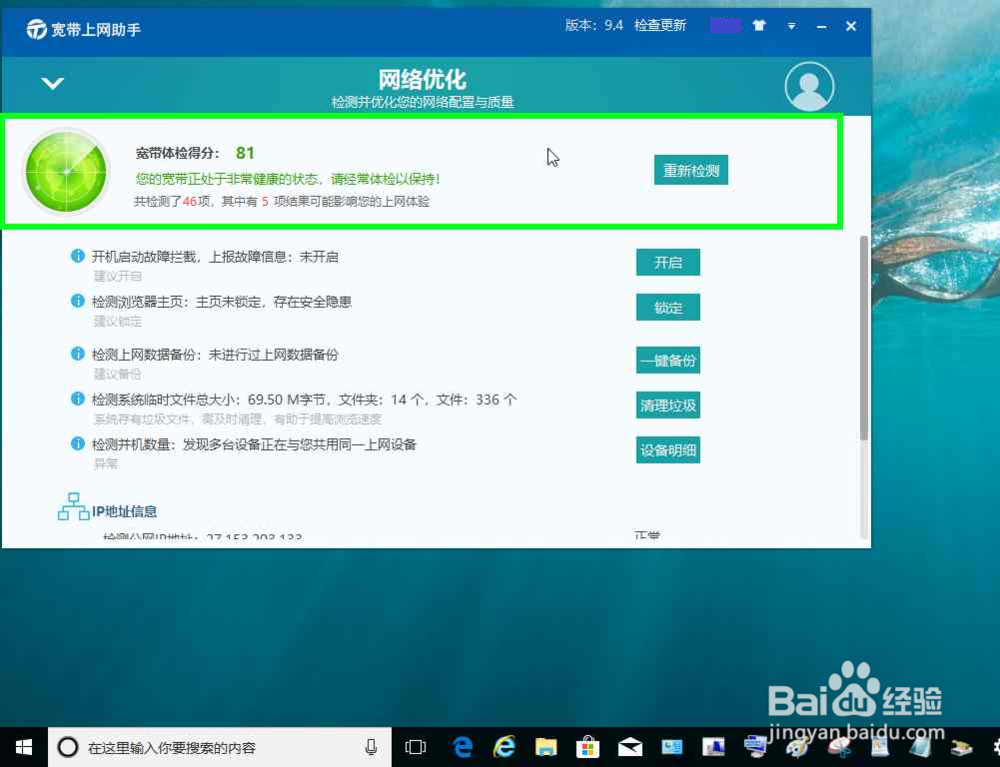Click the skin-change shirt icon in titlebar
The width and height of the screenshot is (1000, 767).
pyautogui.click(x=757, y=27)
